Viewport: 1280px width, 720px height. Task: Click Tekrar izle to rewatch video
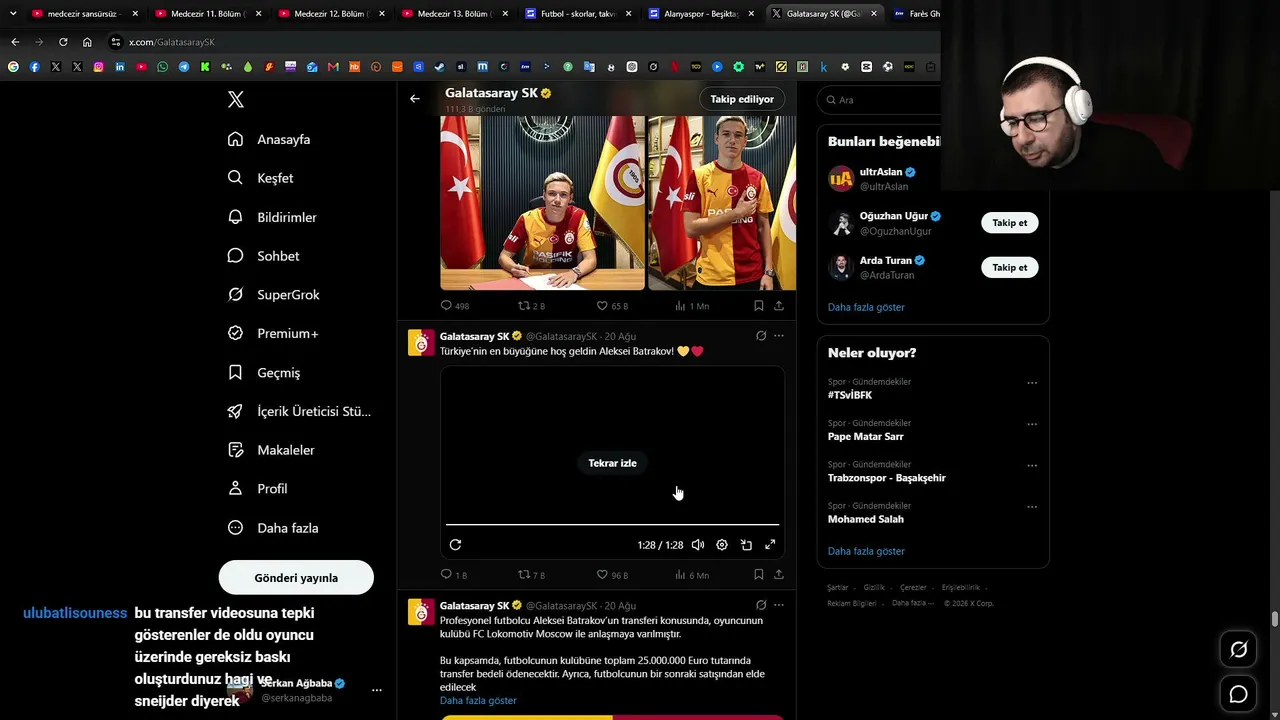(612, 463)
